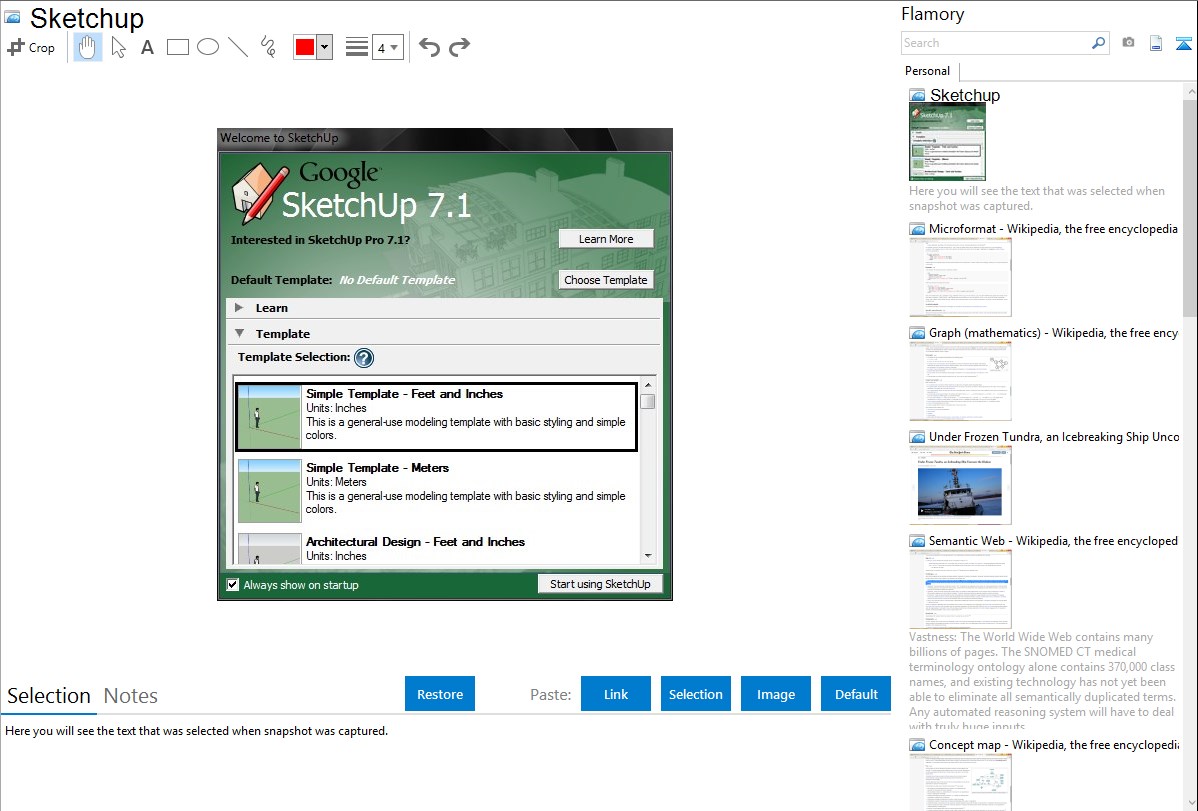Expand the Learn section
The height and width of the screenshot is (811, 1198).
click(x=239, y=307)
